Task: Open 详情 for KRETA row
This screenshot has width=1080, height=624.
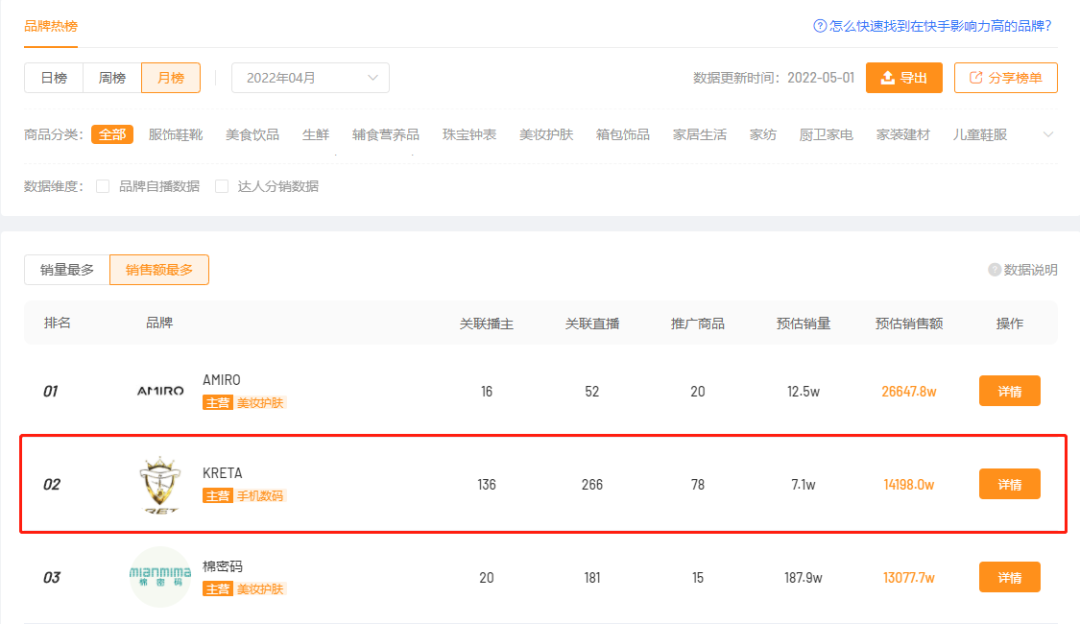Action: [1010, 485]
